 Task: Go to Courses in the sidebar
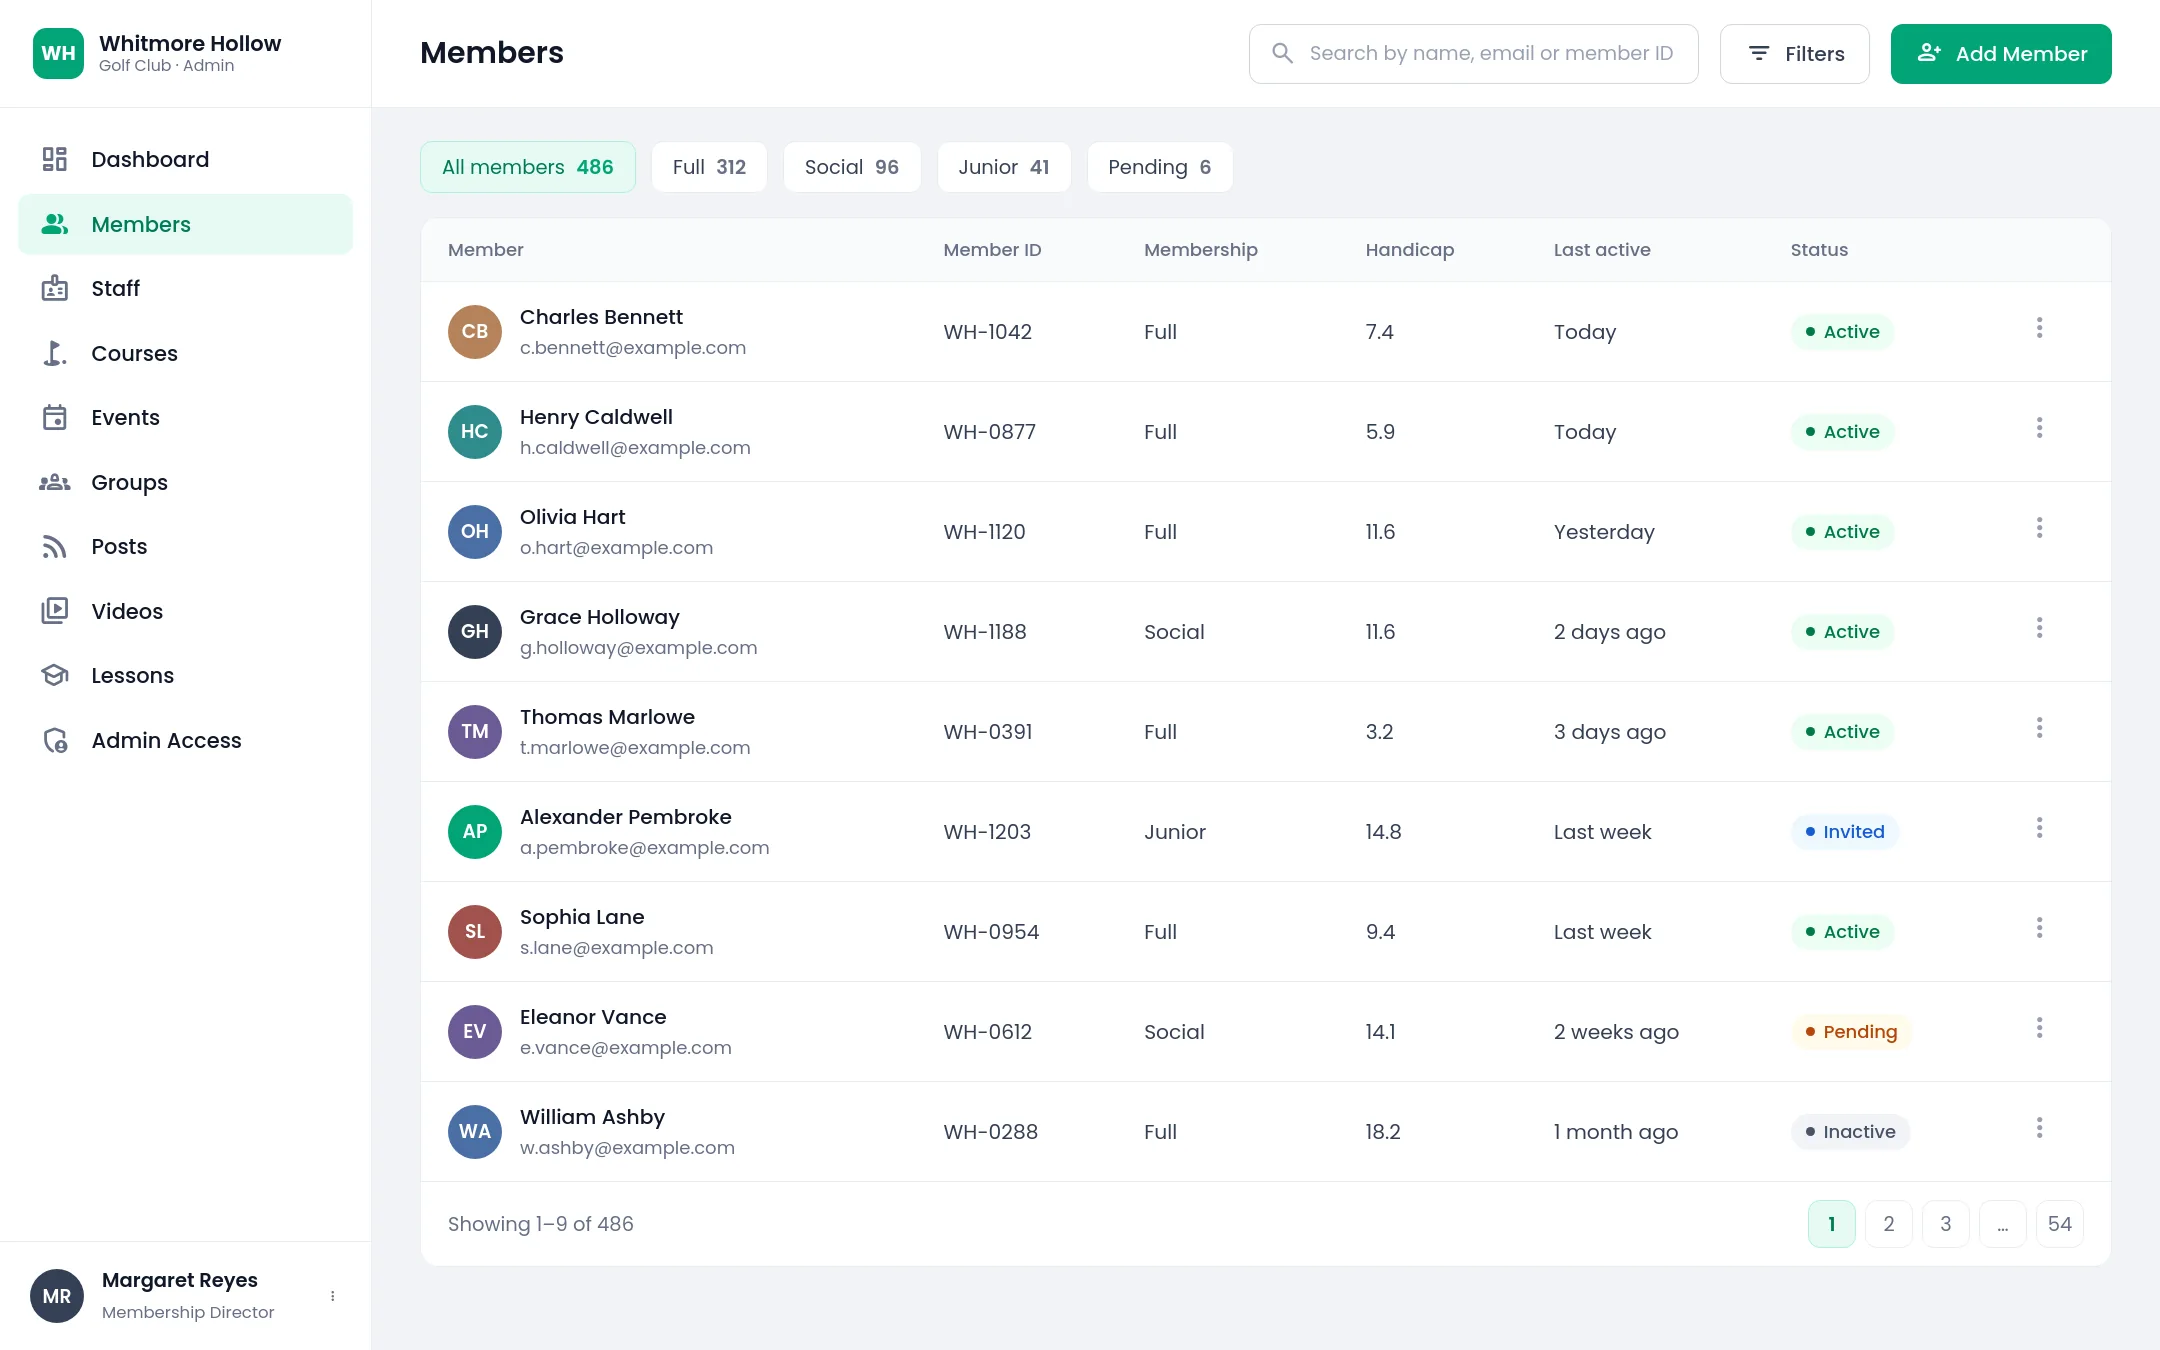click(186, 353)
